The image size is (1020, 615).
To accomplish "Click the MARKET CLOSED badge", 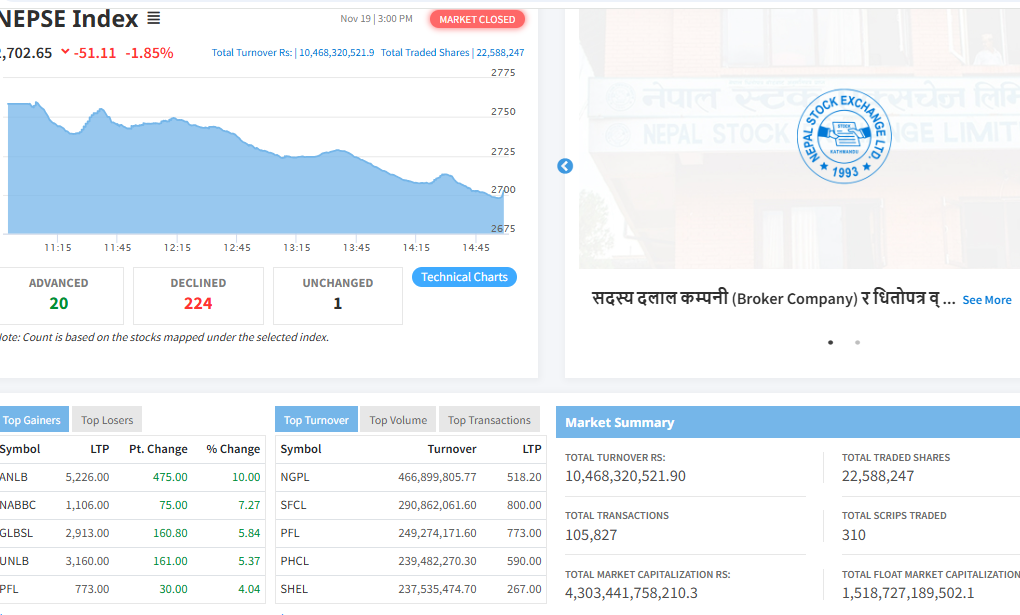I will tap(477, 20).
